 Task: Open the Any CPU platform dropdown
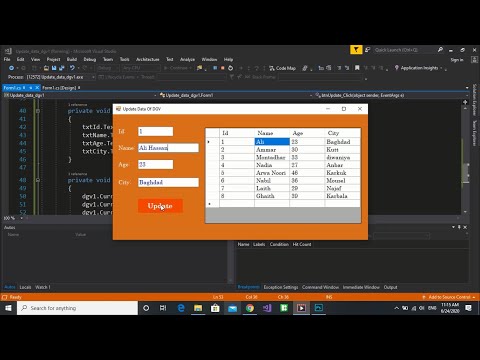click(141, 68)
